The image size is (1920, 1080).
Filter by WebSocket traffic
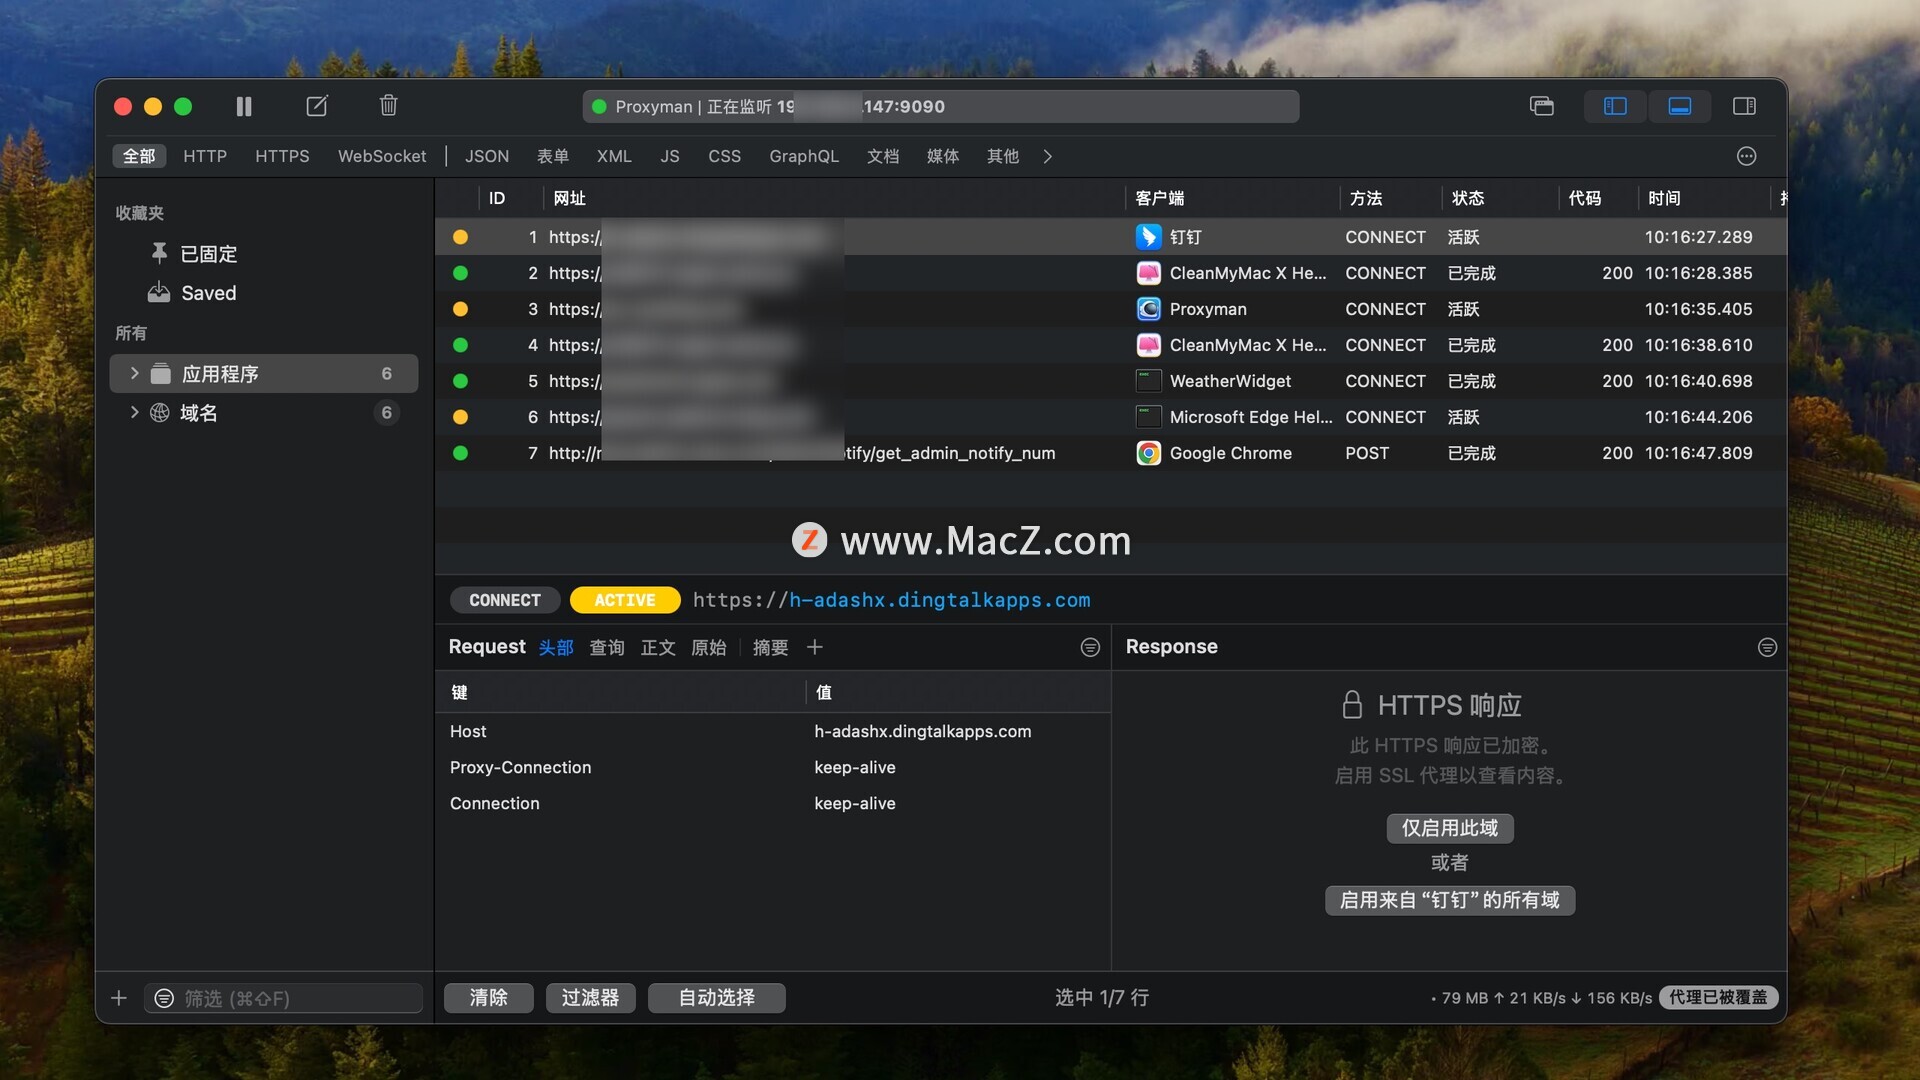click(x=382, y=156)
